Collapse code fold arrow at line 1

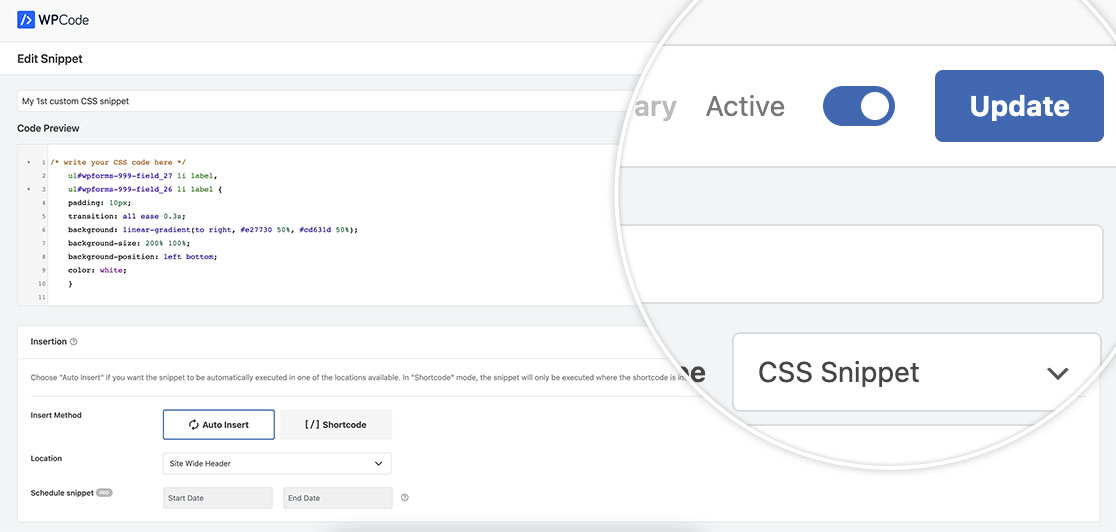(x=28, y=162)
